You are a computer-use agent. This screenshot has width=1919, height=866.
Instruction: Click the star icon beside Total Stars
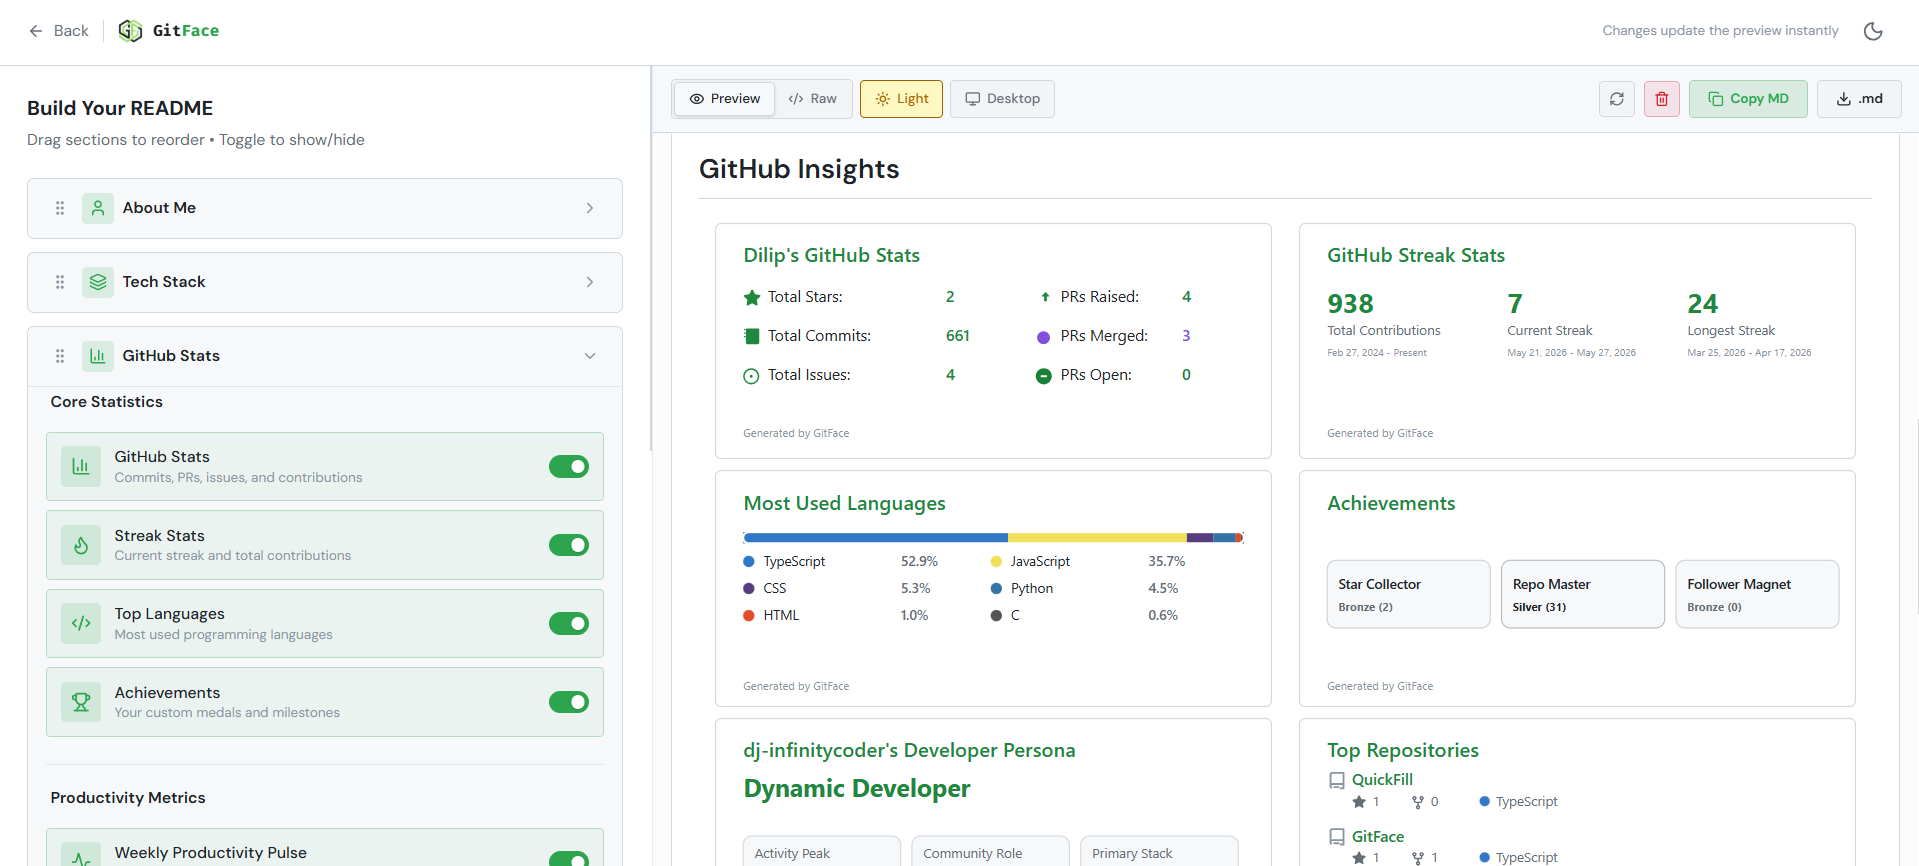[752, 297]
